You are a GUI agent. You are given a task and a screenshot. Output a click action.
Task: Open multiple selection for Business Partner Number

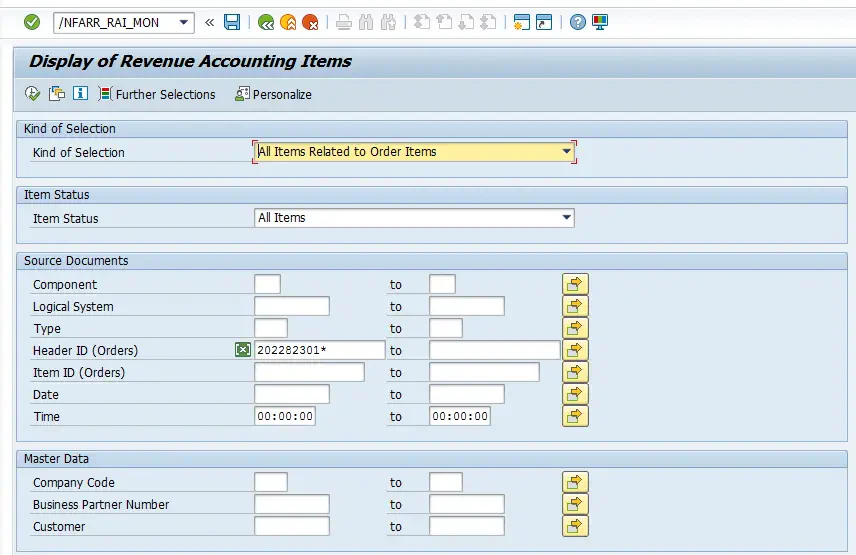coord(575,504)
